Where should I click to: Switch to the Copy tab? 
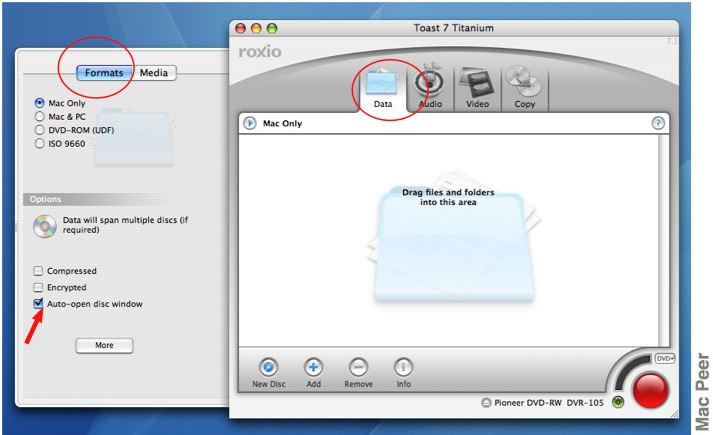point(524,88)
